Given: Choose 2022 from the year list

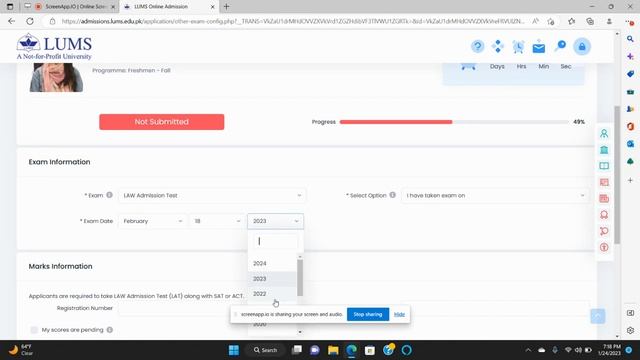Looking at the screenshot, I should [x=272, y=294].
